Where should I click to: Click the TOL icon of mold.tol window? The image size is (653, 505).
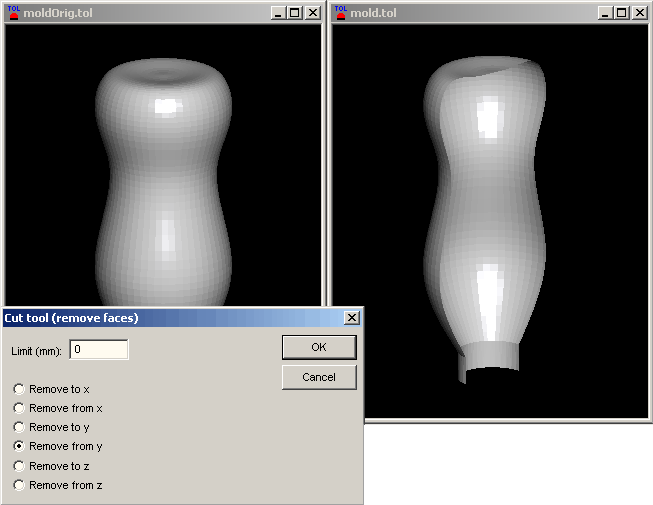[x=341, y=12]
